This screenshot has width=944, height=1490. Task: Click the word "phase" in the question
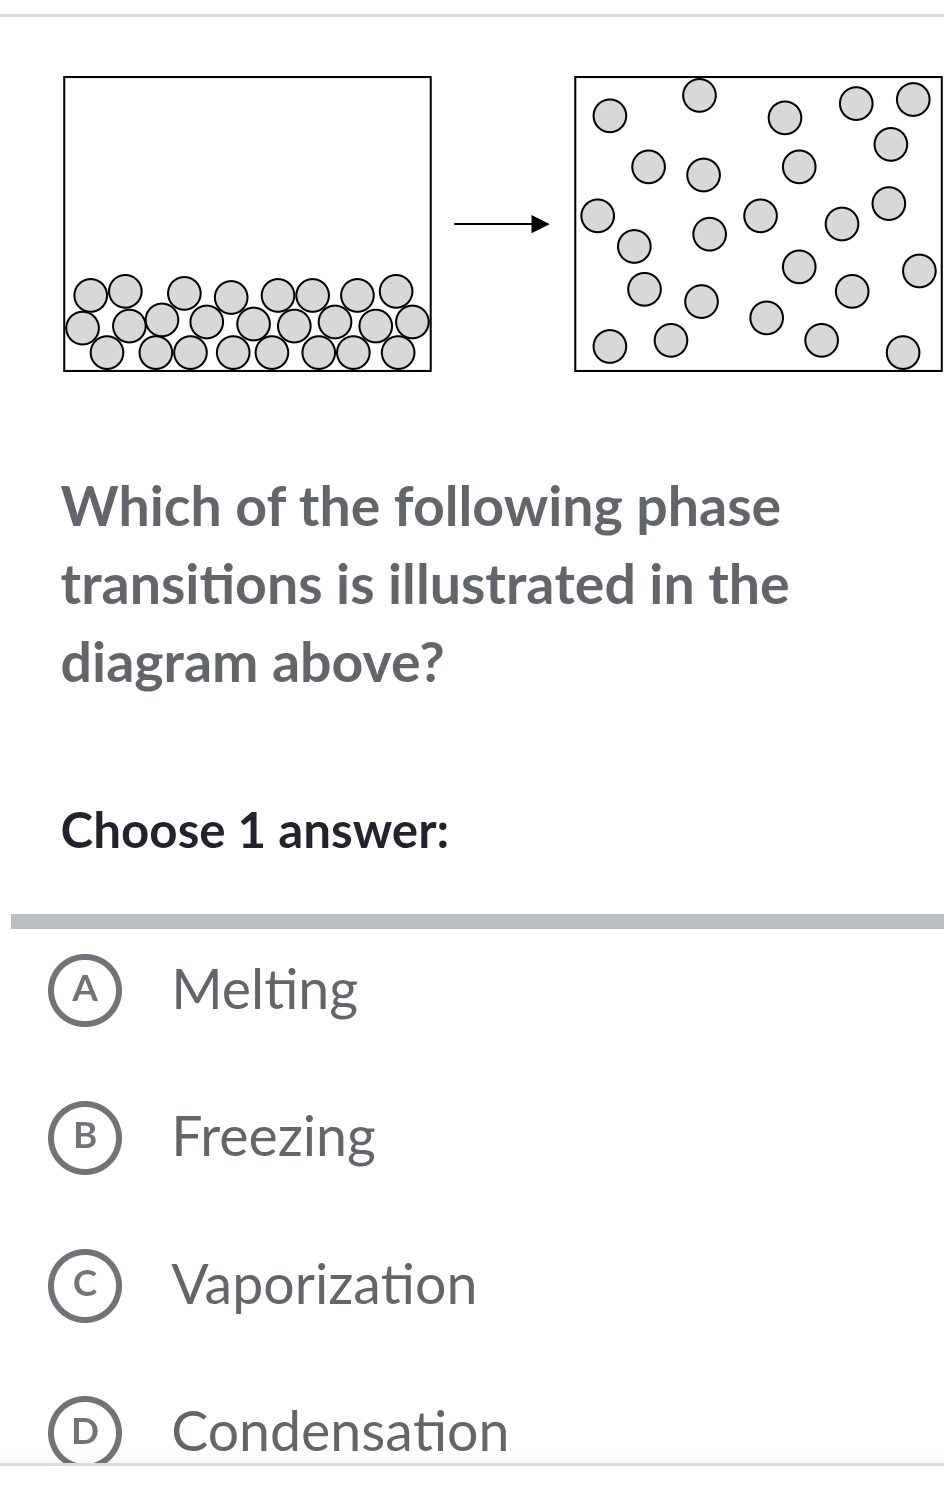click(709, 507)
